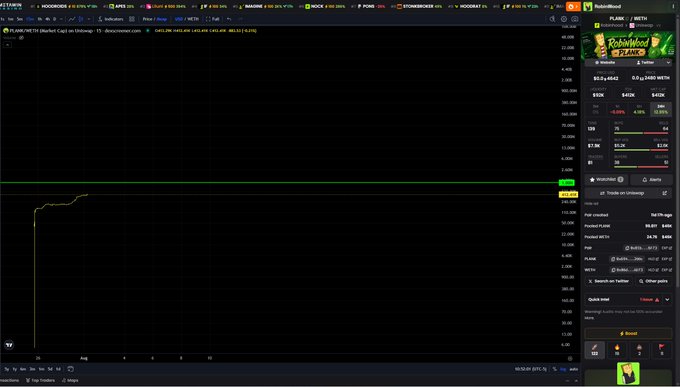The image size is (680, 387).
Task: Redo chart action arrow
Action: (240, 19)
